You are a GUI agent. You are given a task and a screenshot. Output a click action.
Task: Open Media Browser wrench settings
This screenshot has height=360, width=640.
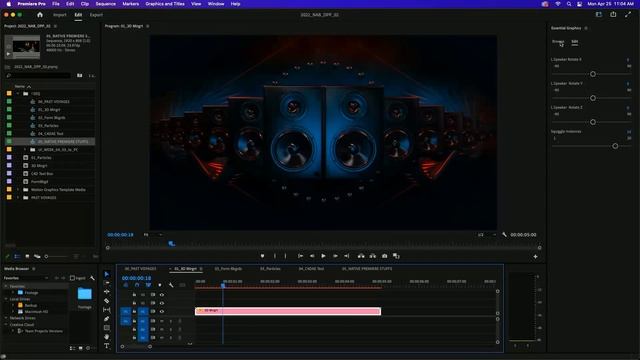(x=93, y=278)
